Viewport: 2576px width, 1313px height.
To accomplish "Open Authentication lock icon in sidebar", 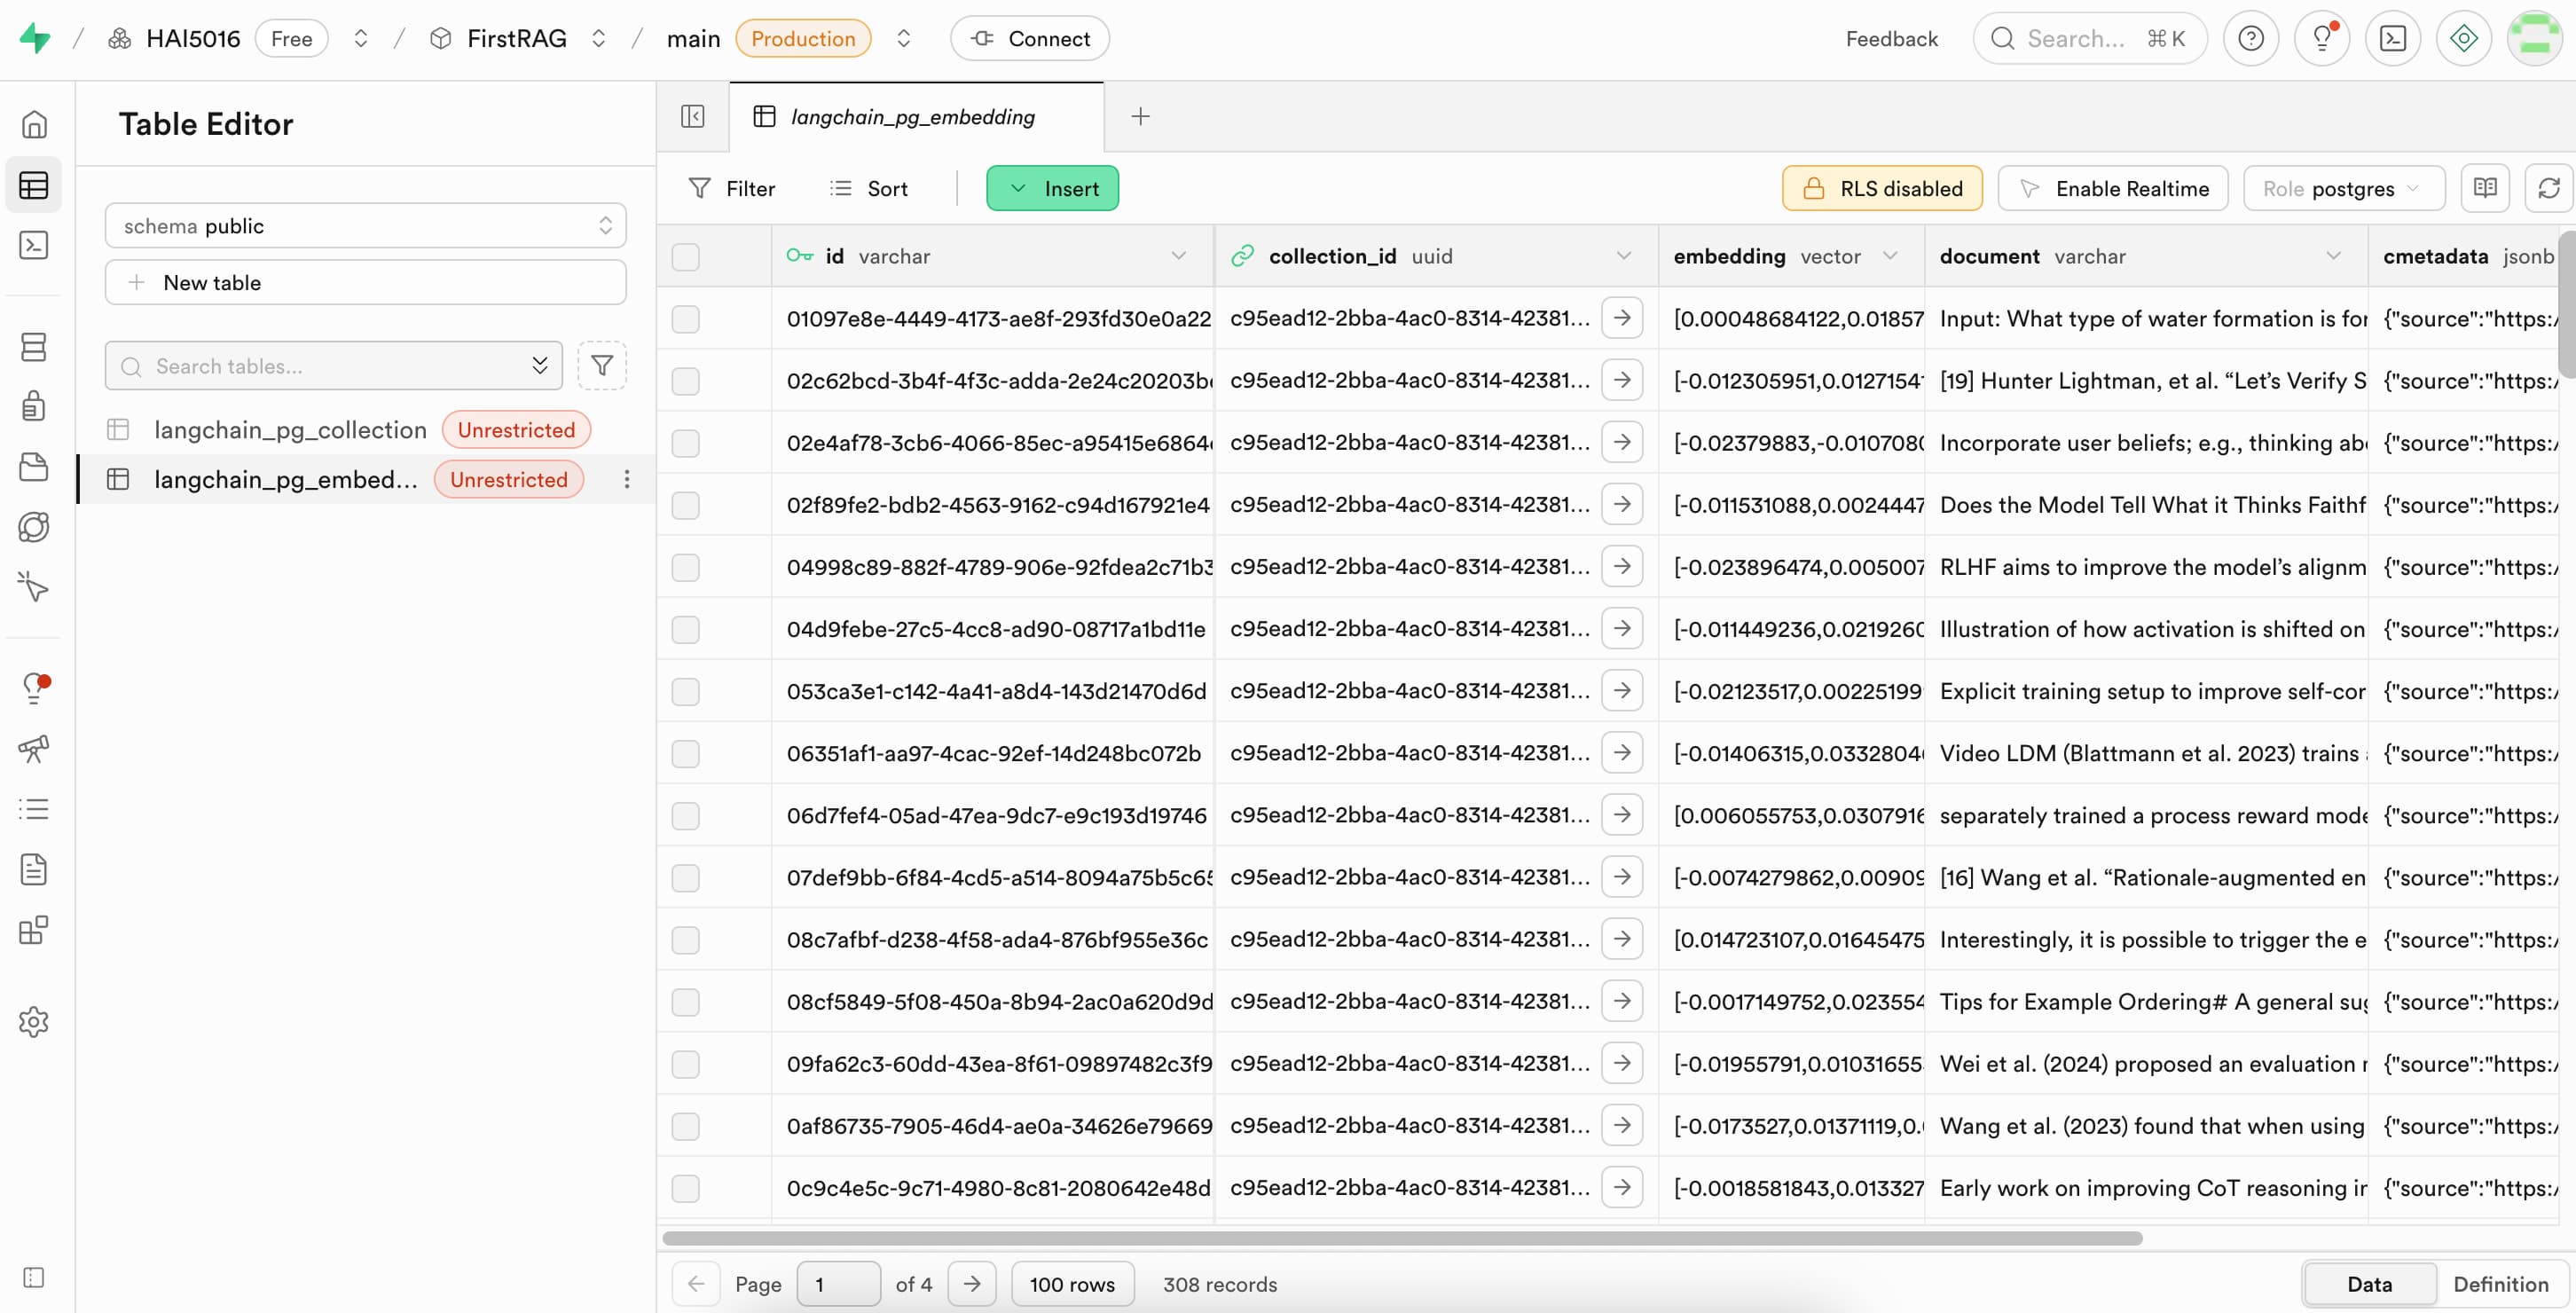I will [34, 406].
